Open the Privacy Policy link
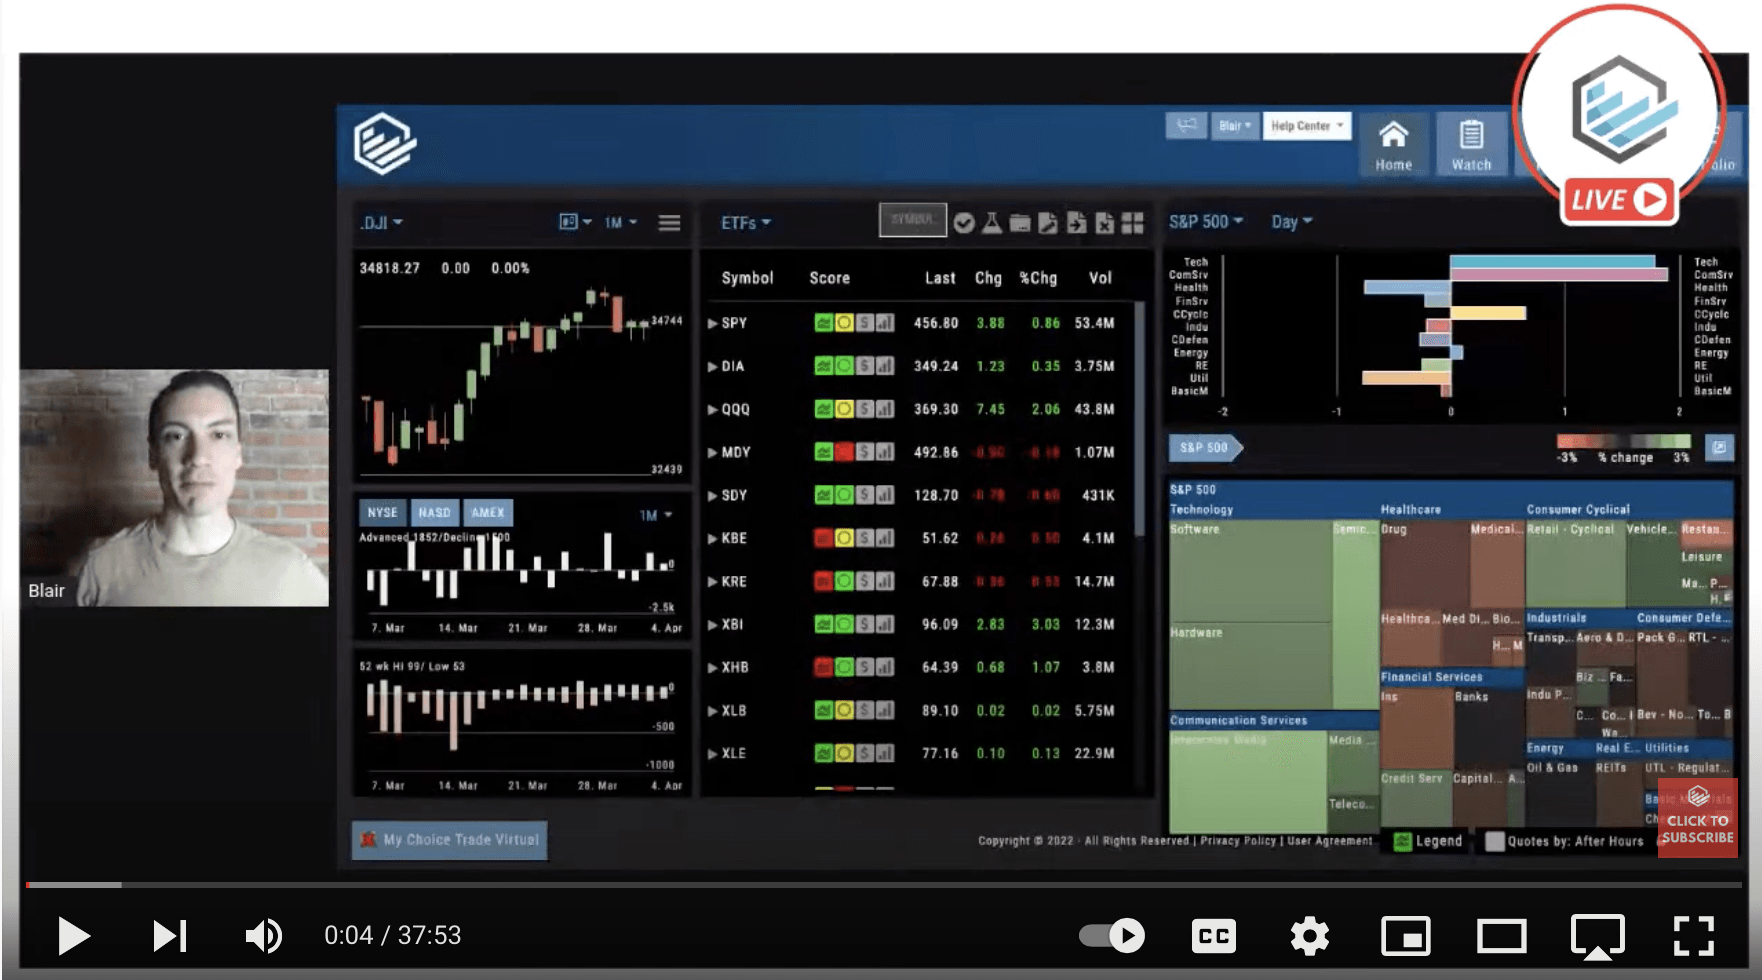Image resolution: width=1762 pixels, height=980 pixels. [x=1239, y=841]
